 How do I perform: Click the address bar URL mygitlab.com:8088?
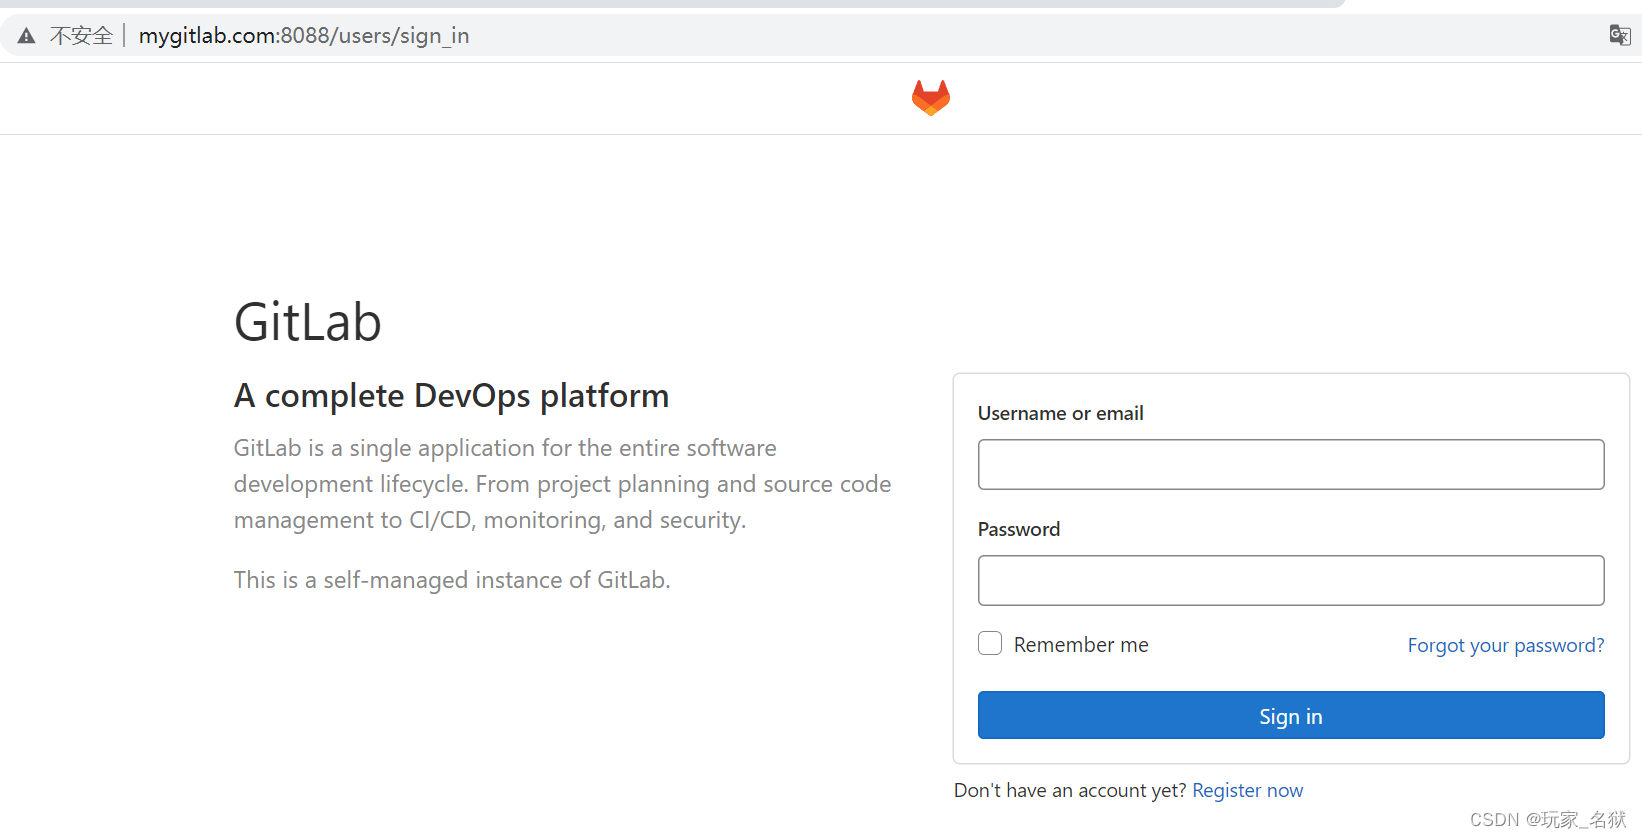pos(304,36)
